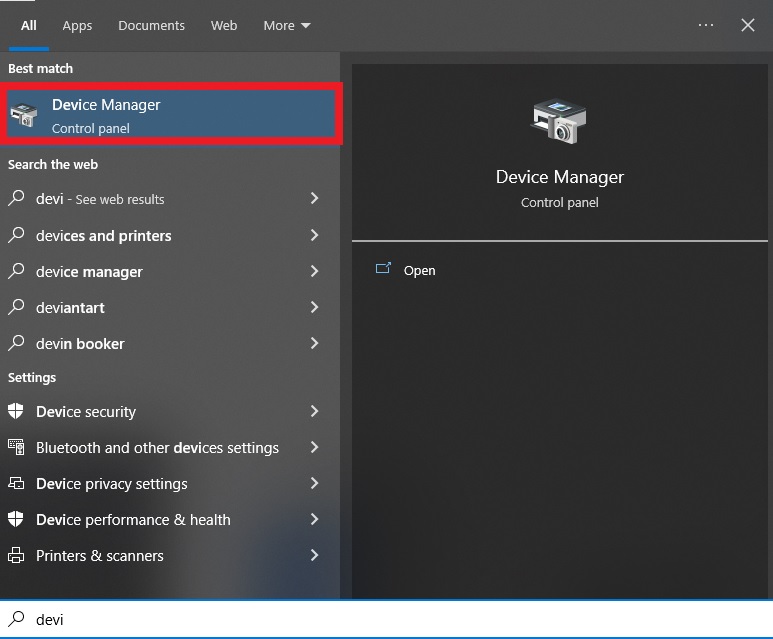Open Bluetooth and other devices settings

coord(170,447)
